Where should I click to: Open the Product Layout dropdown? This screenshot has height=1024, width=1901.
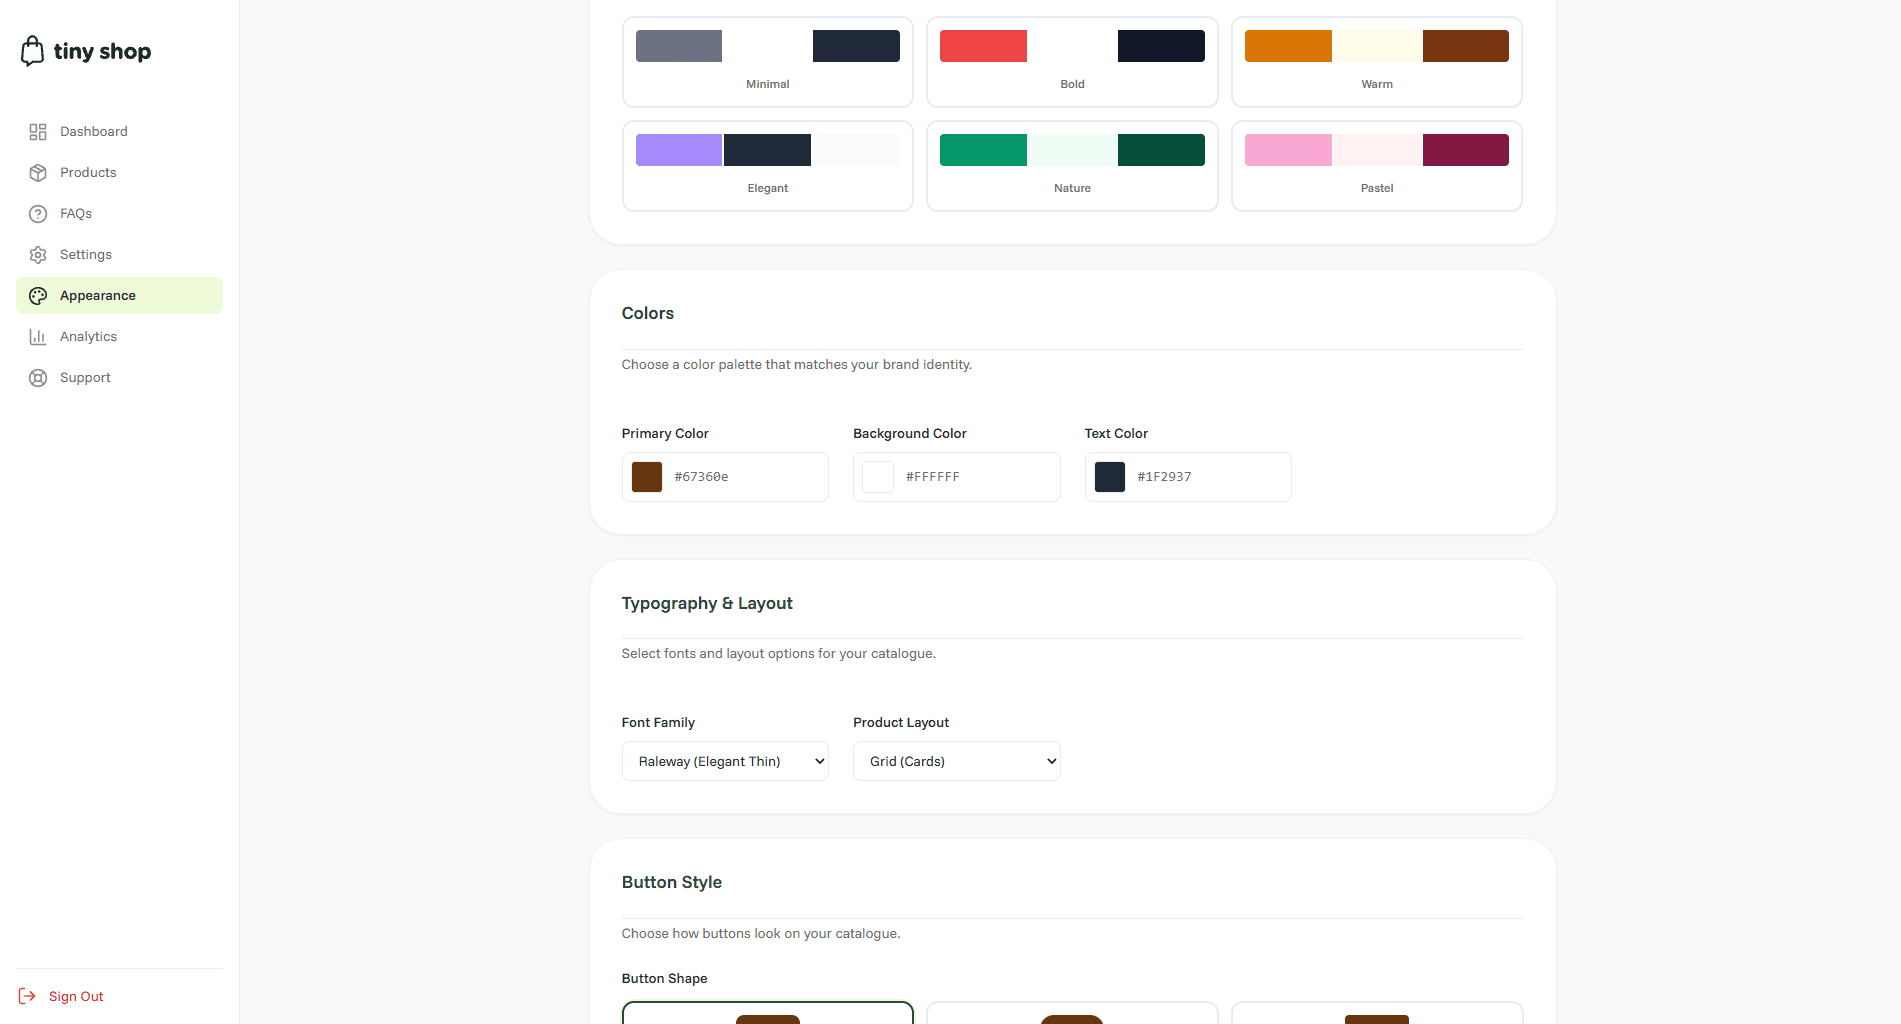pyautogui.click(x=955, y=760)
